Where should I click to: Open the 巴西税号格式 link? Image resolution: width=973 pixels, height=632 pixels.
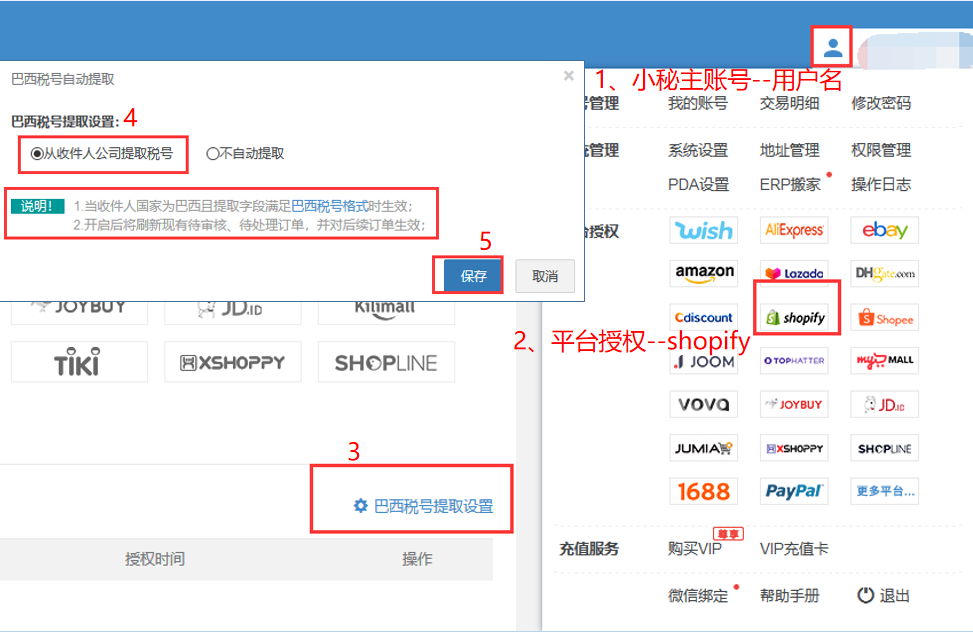[330, 206]
